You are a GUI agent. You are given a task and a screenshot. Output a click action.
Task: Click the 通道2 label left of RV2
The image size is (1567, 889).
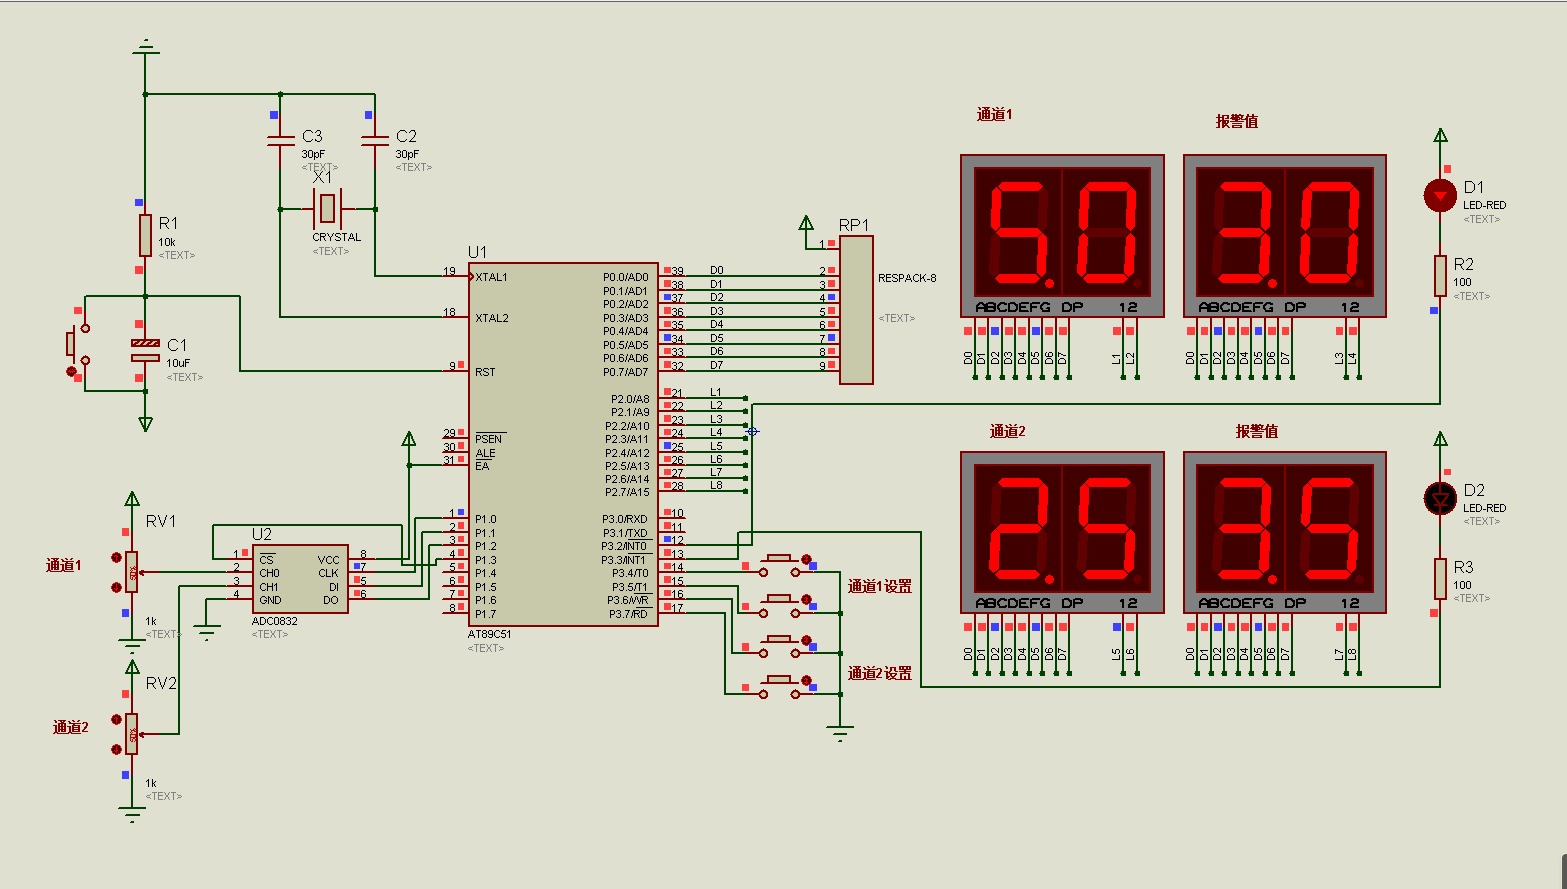tap(71, 728)
